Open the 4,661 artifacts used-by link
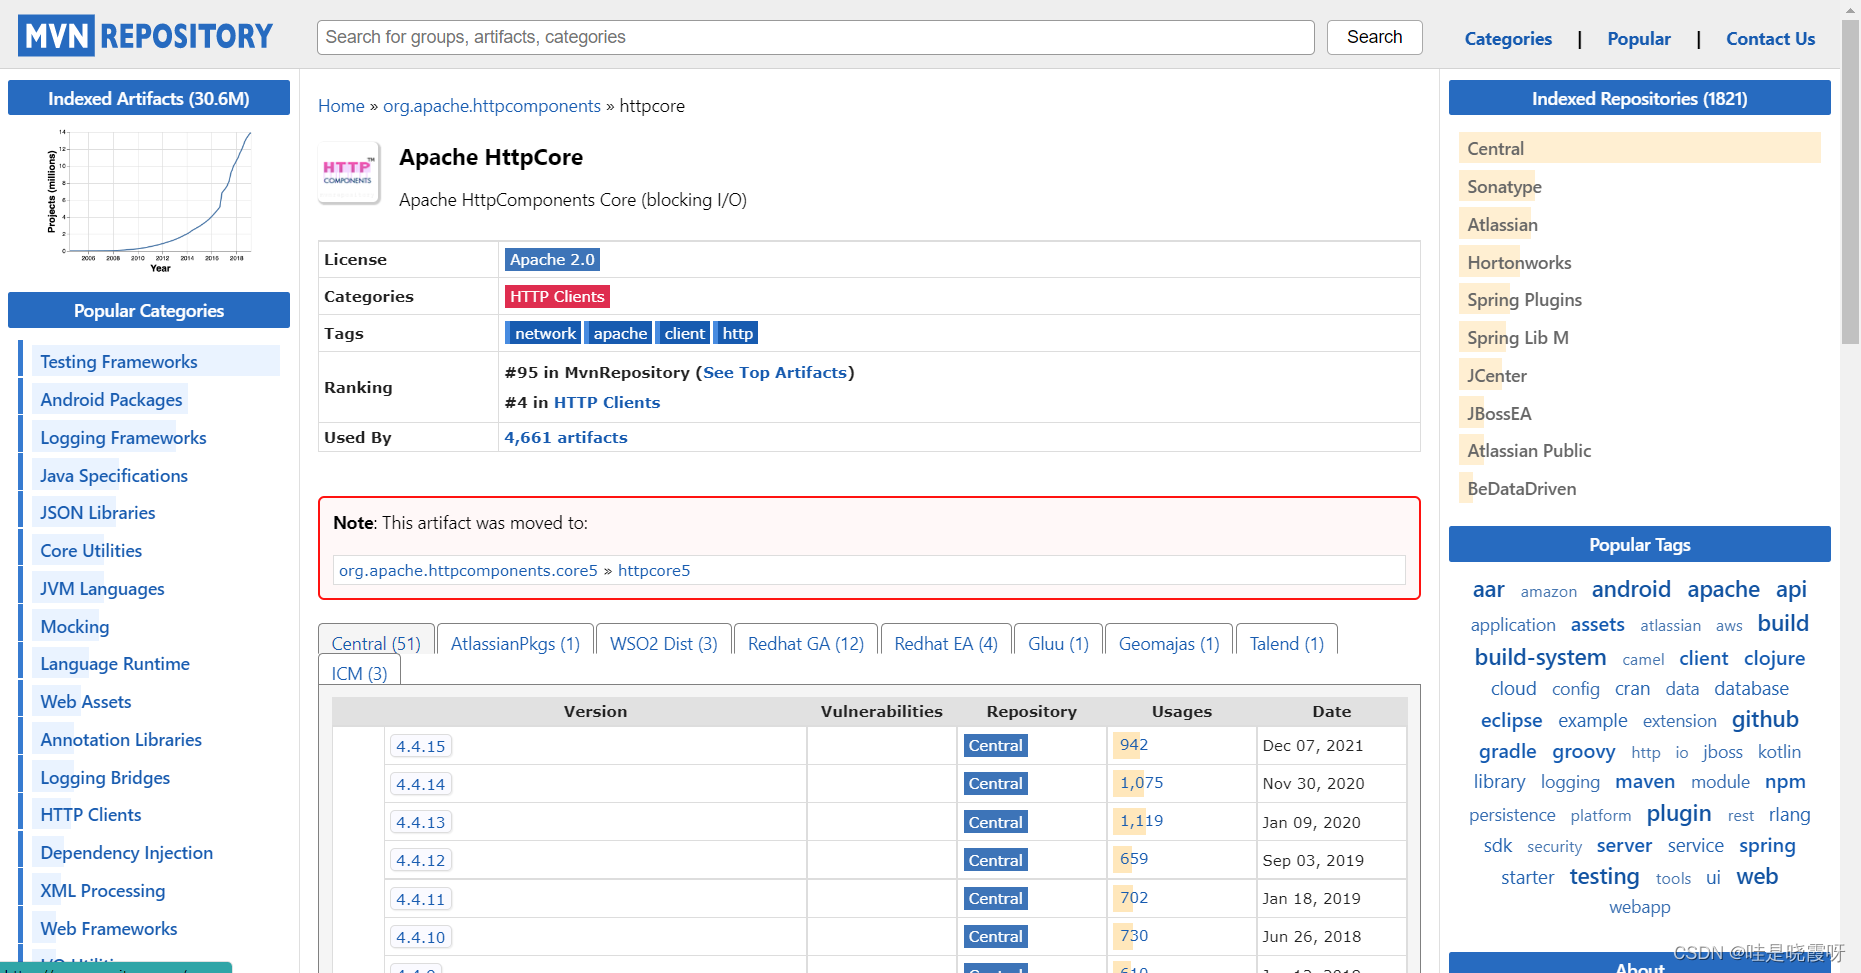The height and width of the screenshot is (973, 1861). click(566, 437)
